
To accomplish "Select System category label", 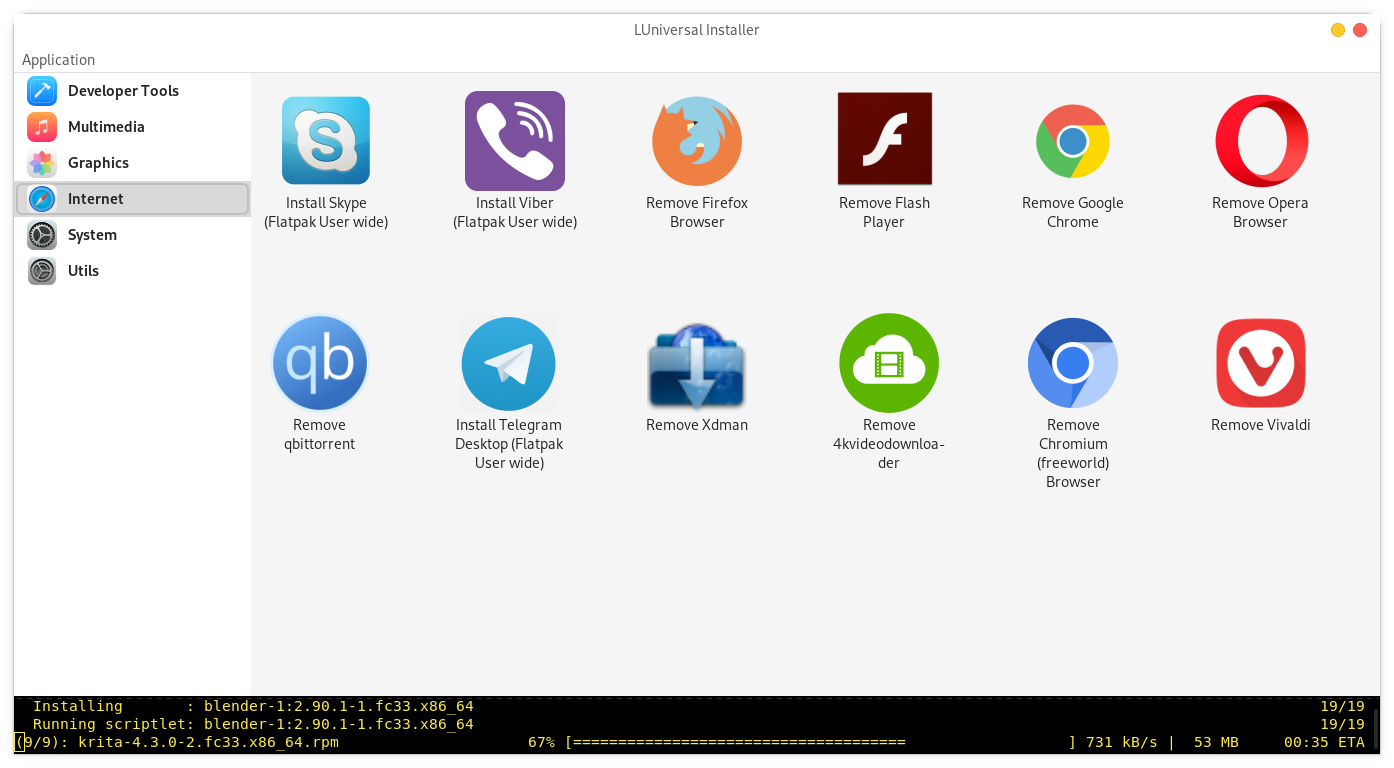I will click(92, 235).
